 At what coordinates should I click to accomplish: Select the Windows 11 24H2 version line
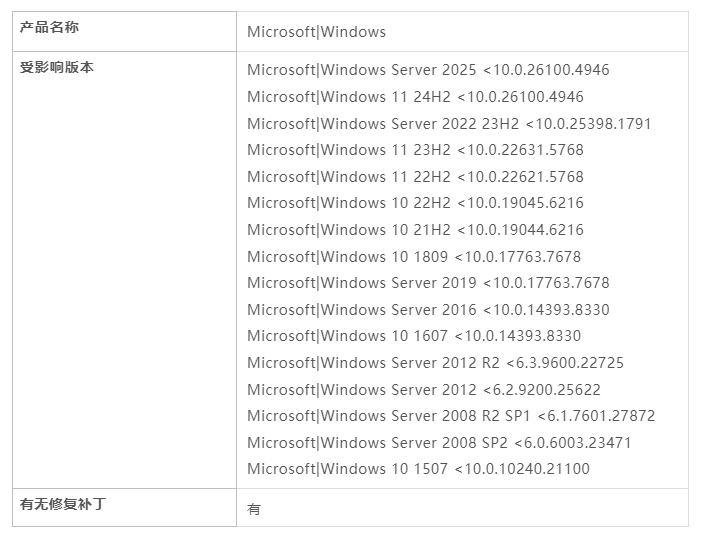click(x=415, y=97)
